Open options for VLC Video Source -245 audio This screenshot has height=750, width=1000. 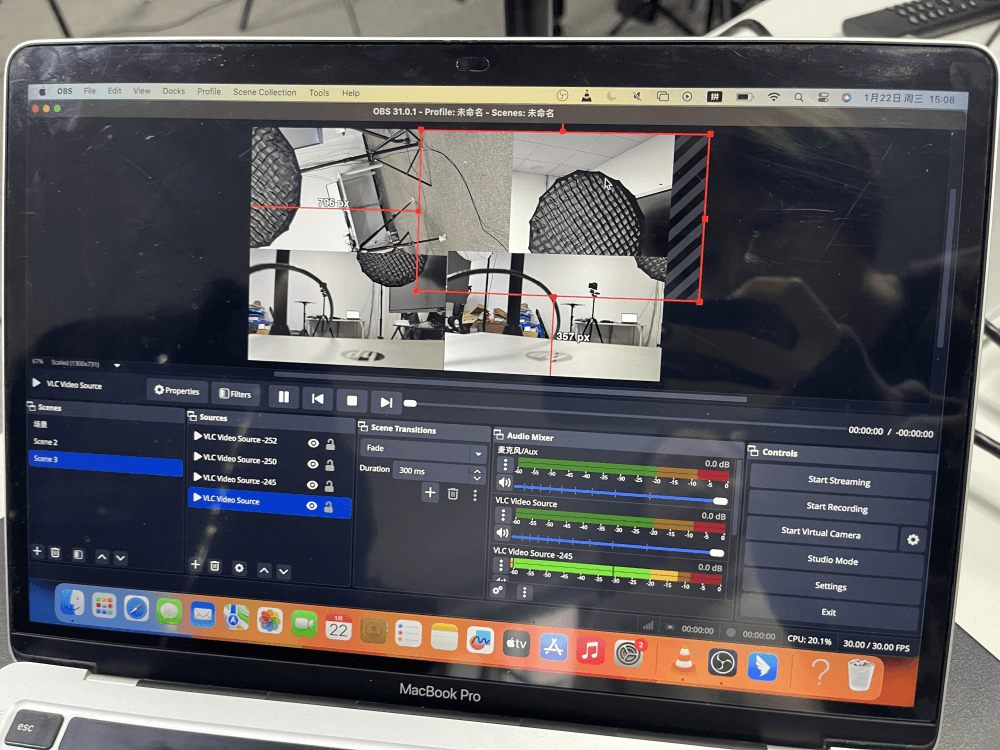tap(501, 565)
